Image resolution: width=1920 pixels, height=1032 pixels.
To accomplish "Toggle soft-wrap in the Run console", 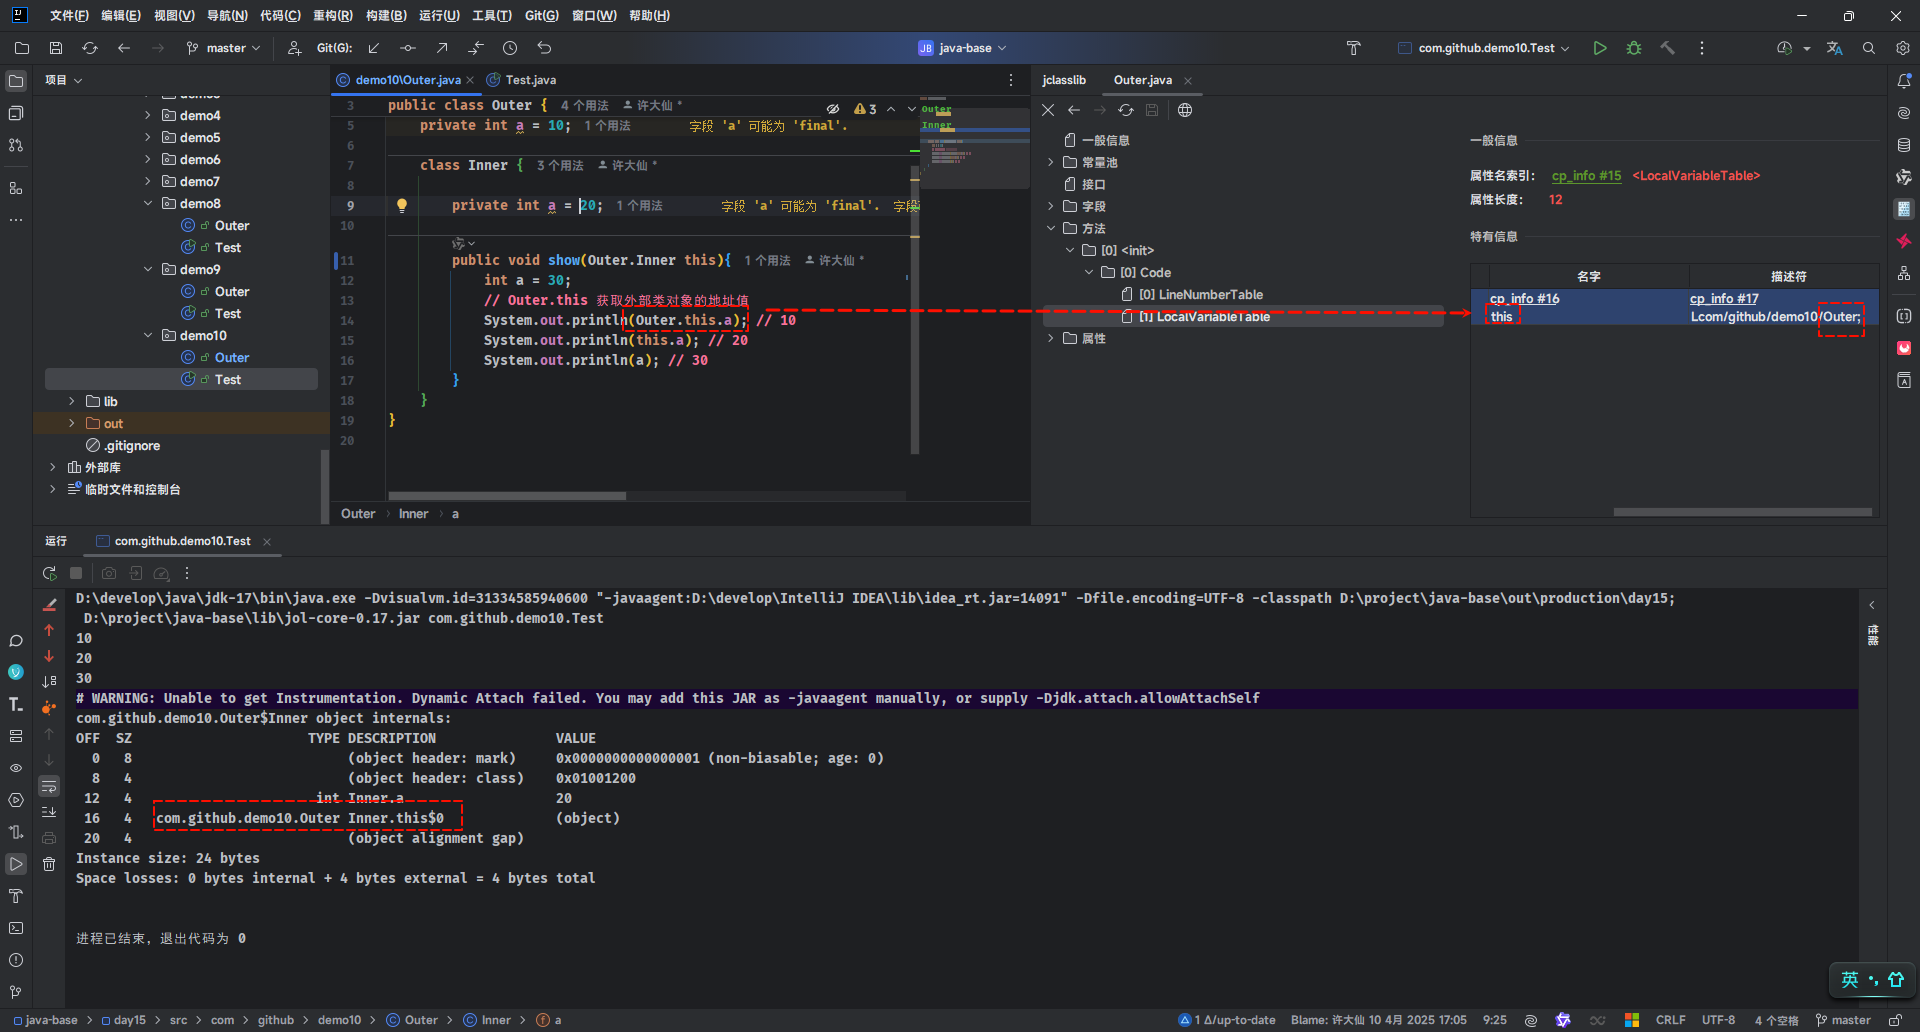I will coord(49,787).
